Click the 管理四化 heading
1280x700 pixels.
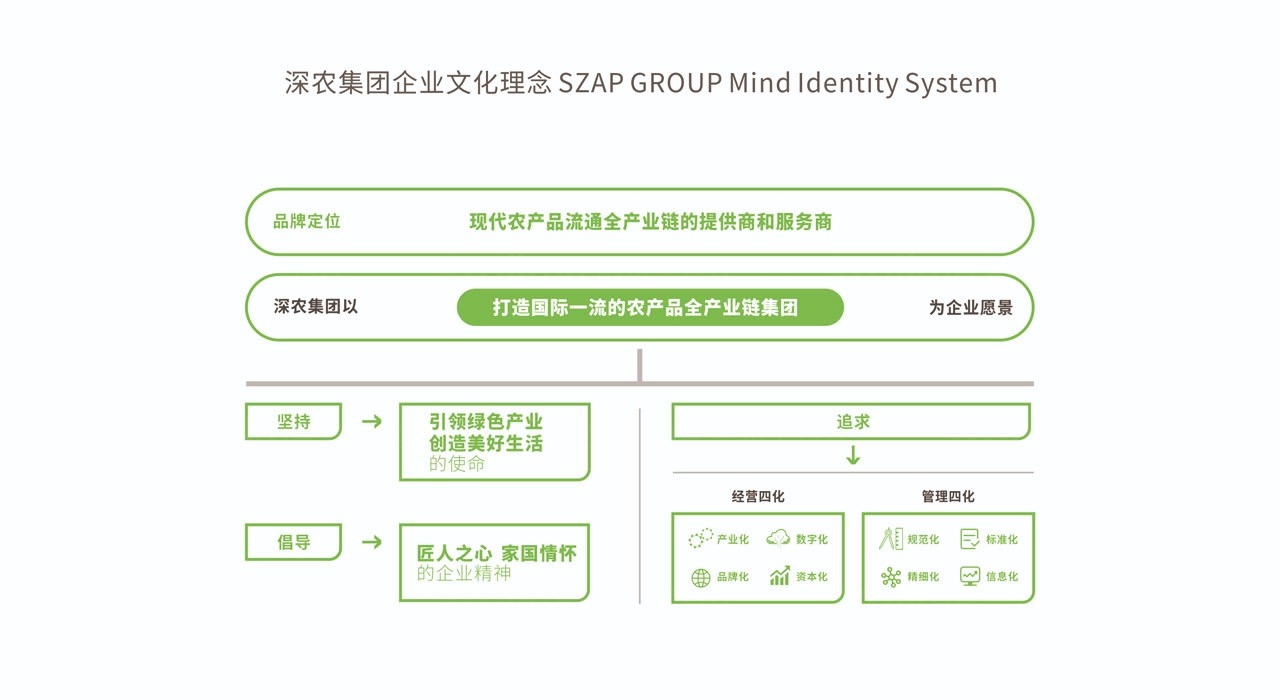click(947, 496)
